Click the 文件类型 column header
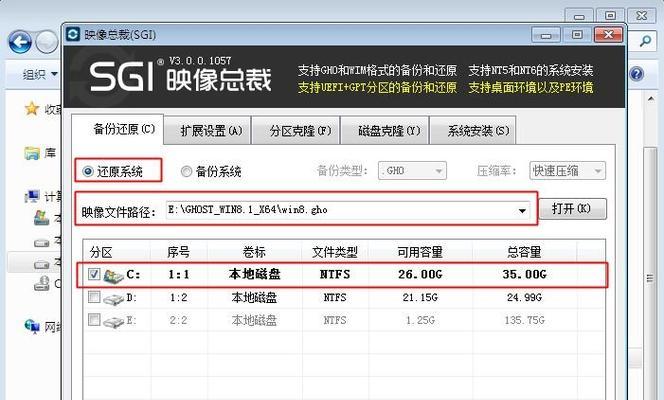The height and width of the screenshot is (400, 664). click(335, 253)
